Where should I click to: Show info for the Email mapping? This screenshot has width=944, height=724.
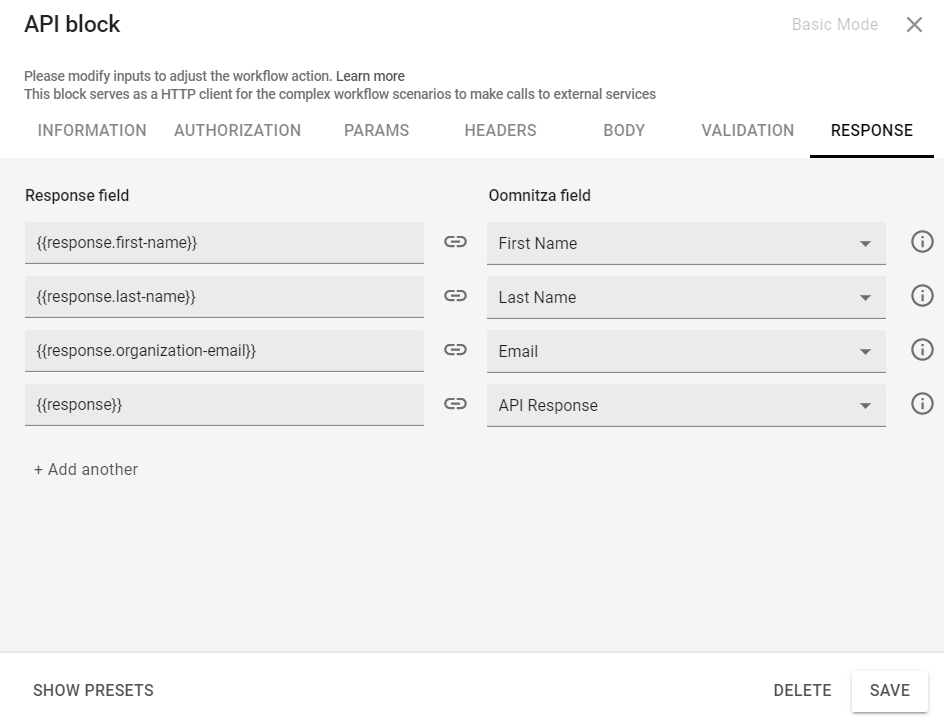point(922,350)
